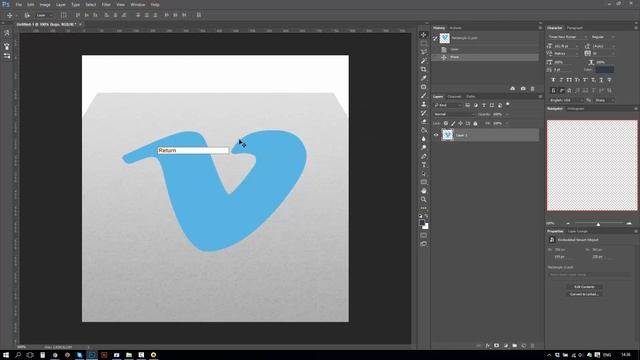Viewport: 640px width, 360px height.
Task: Create new document from current history state
Action: click(x=513, y=89)
